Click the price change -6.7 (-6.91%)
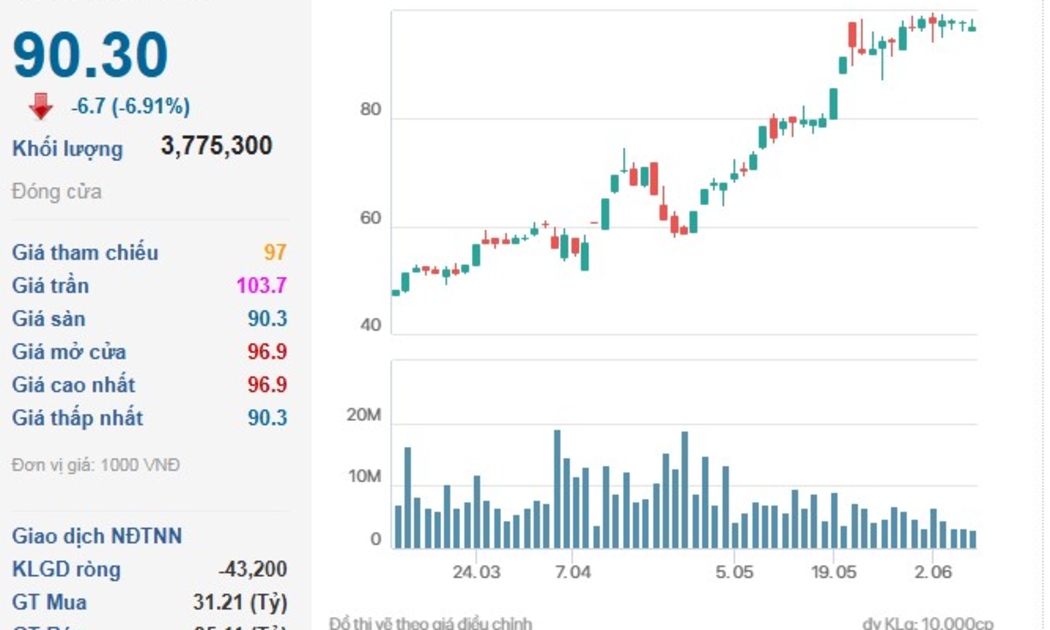The image size is (1050, 630). (130, 106)
